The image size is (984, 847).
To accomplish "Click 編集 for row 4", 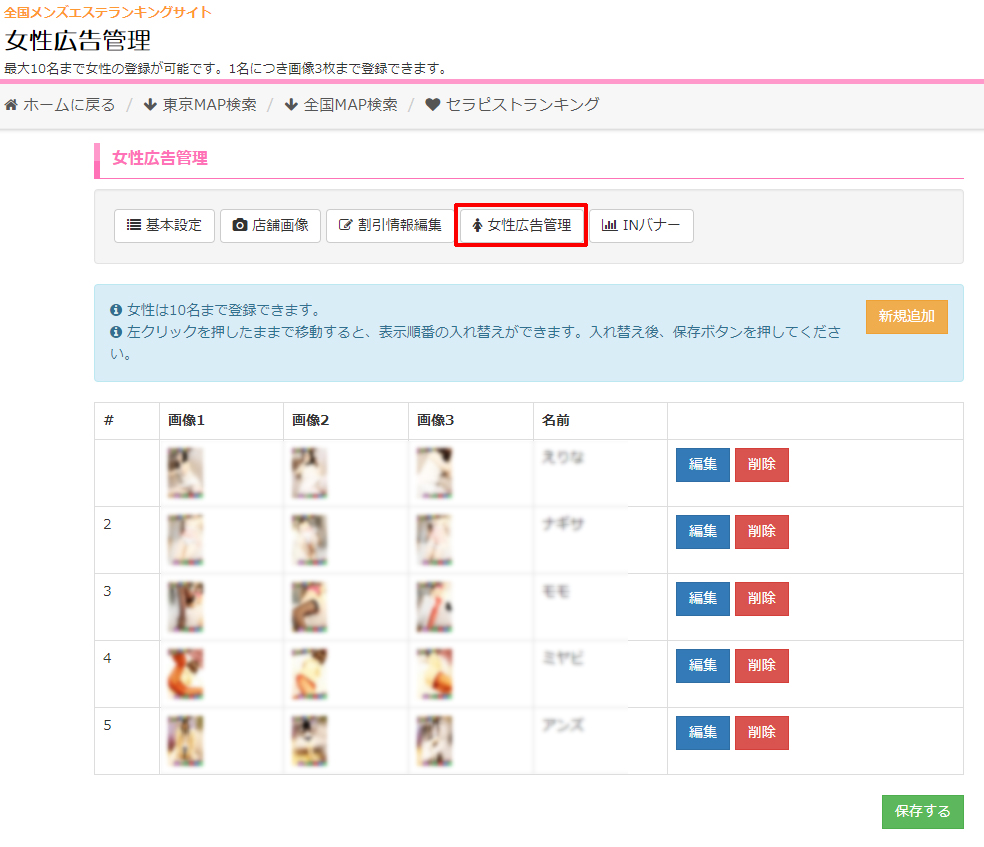I will tap(703, 666).
